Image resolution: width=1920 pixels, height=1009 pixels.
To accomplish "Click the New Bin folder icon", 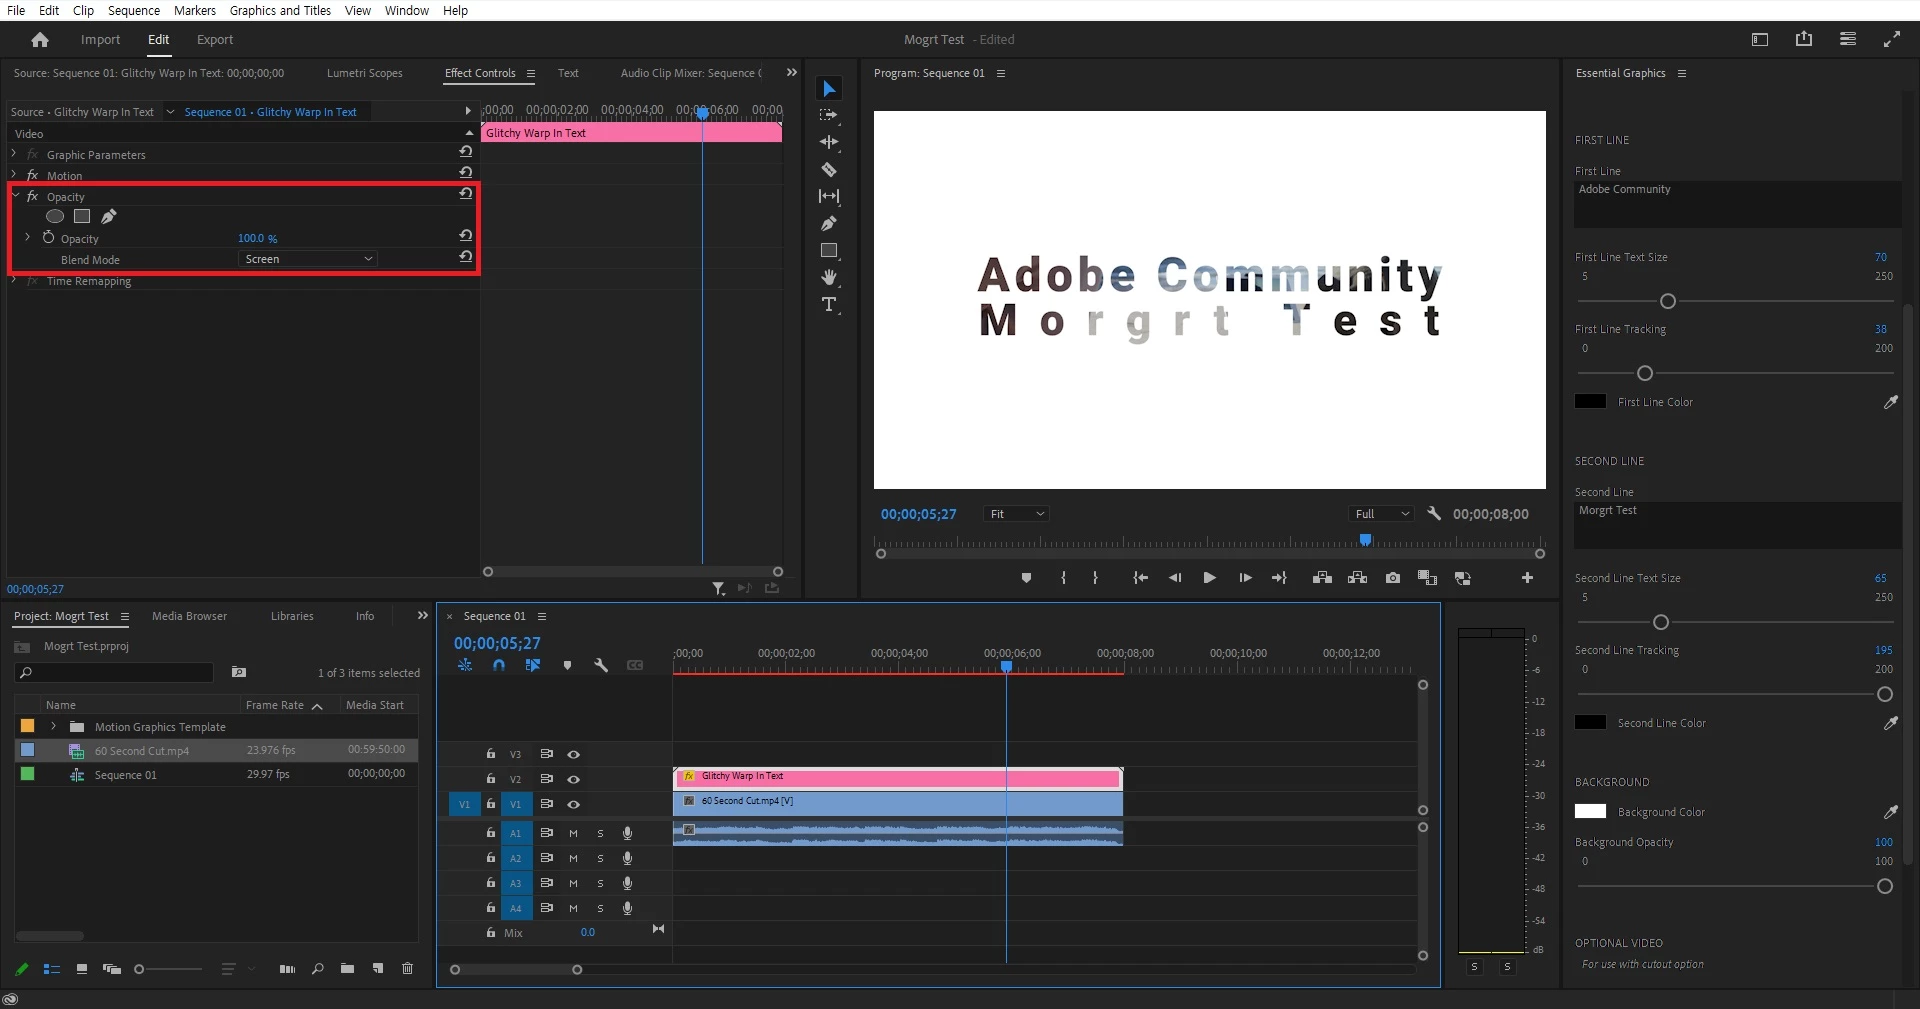I will click(347, 968).
